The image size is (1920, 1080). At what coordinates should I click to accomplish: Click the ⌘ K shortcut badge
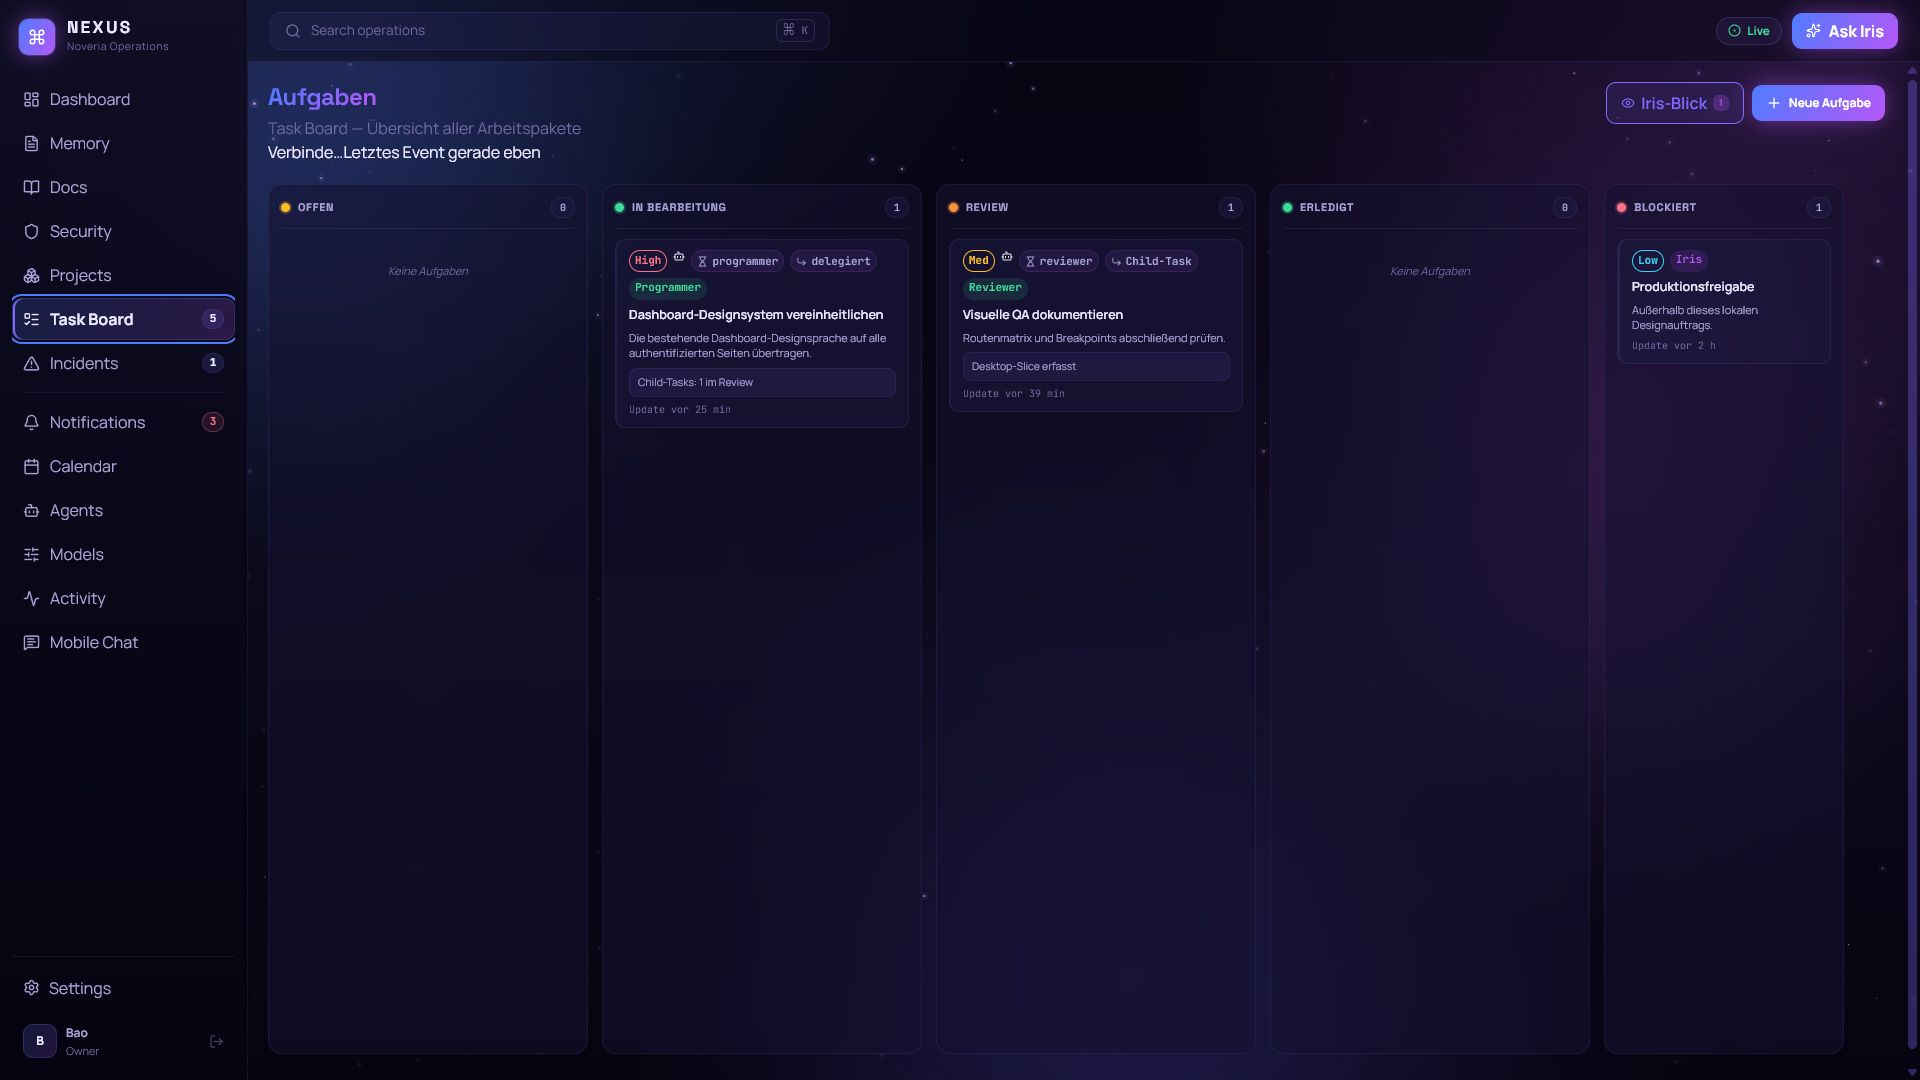coord(796,30)
